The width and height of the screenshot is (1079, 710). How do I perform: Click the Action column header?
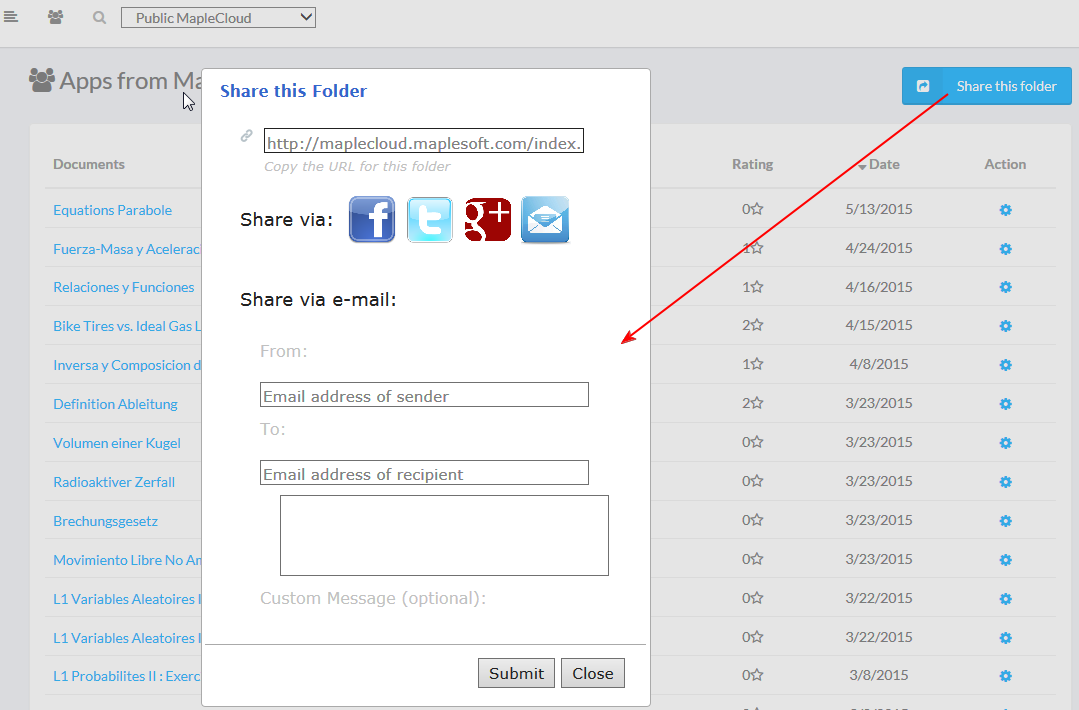click(x=1005, y=164)
